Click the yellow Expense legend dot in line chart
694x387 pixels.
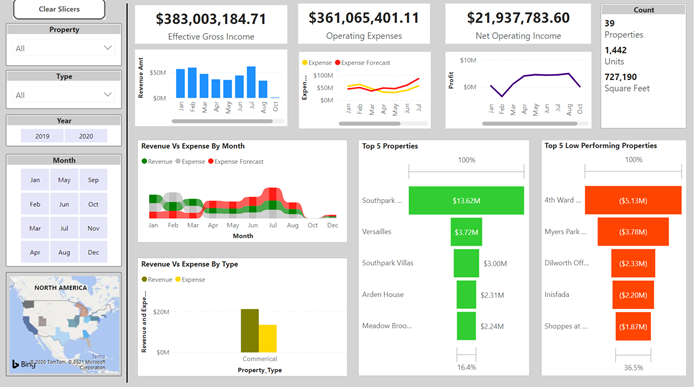tap(305, 62)
